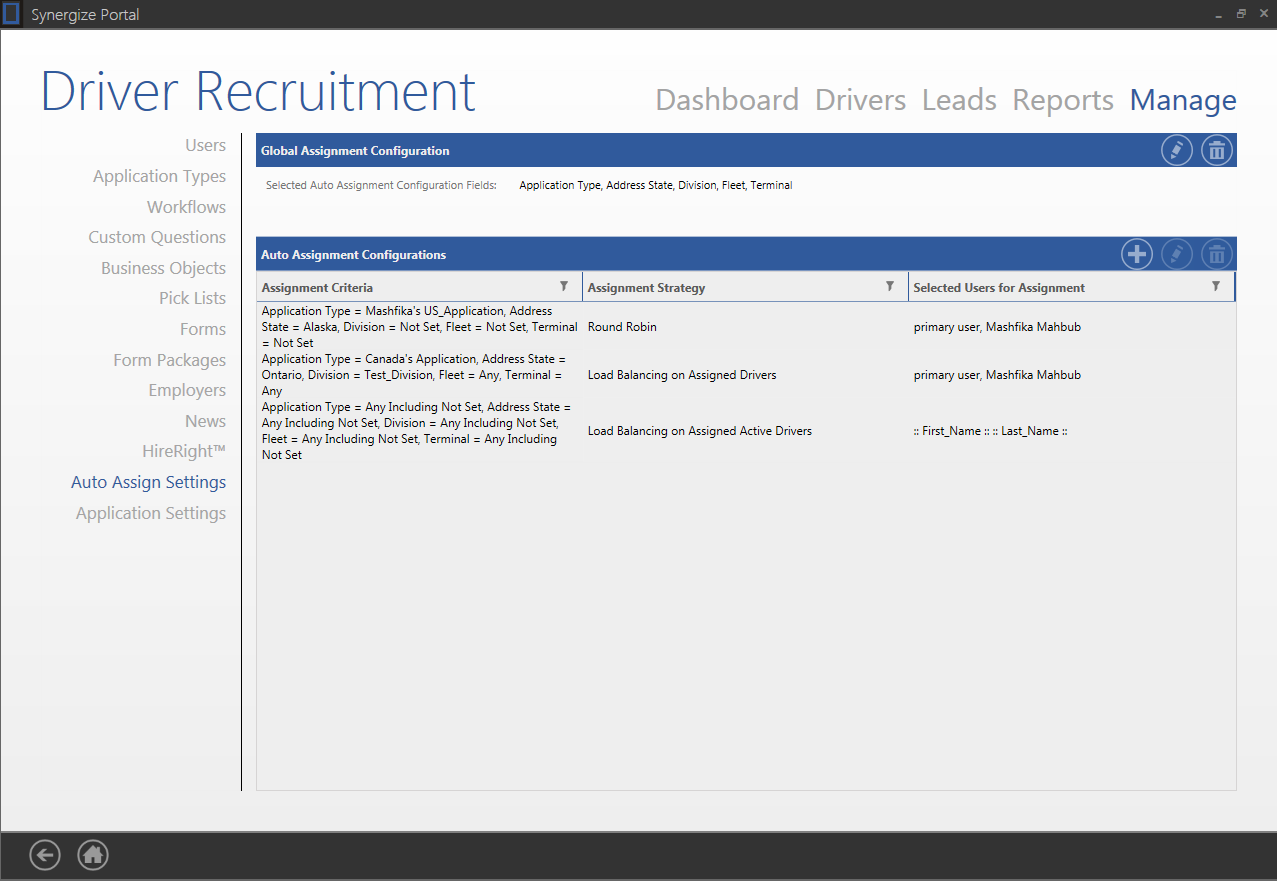Image resolution: width=1277 pixels, height=881 pixels.
Task: Click the Synergize Portal app icon
Action: tap(12, 14)
